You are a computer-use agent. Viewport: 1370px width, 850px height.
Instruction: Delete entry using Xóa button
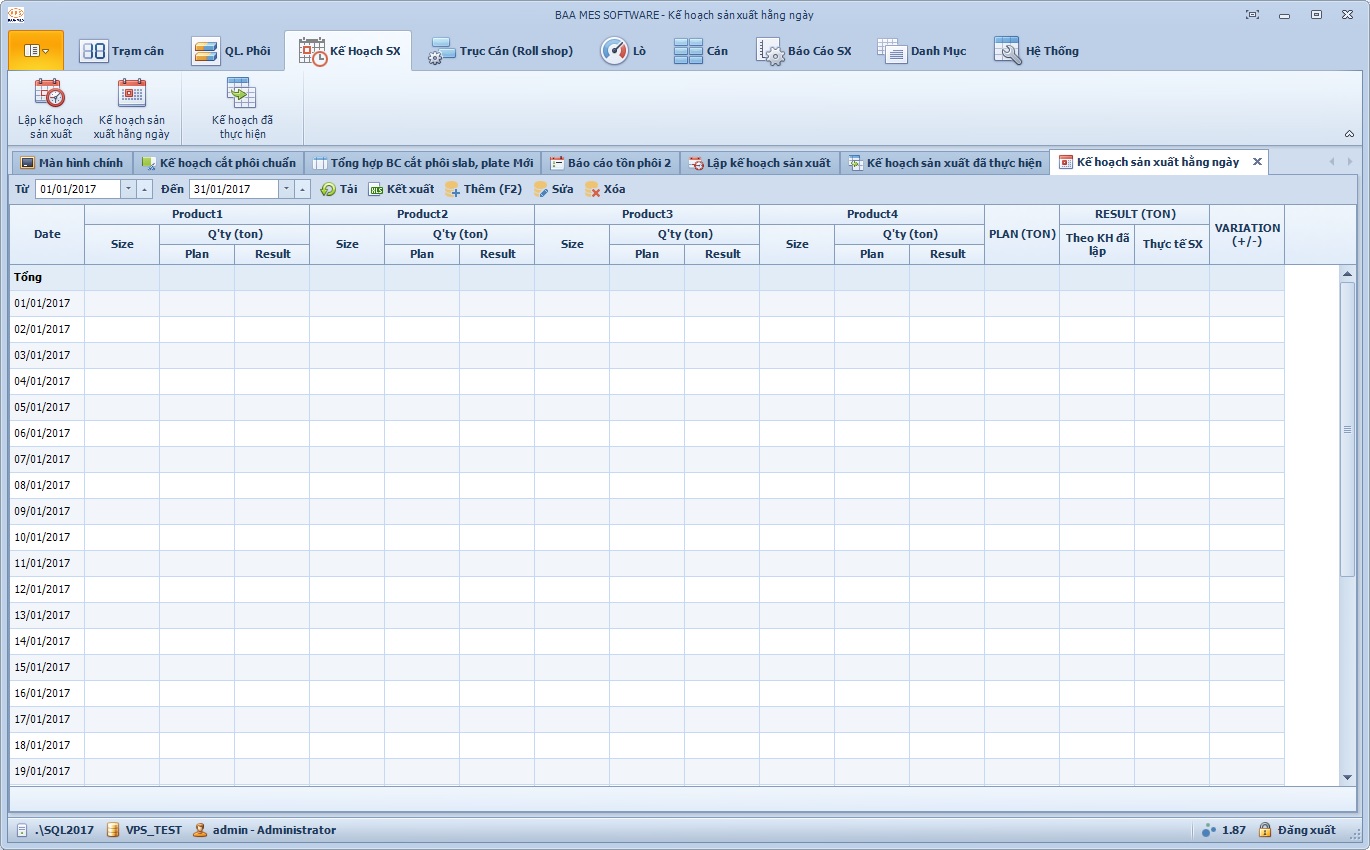click(605, 189)
